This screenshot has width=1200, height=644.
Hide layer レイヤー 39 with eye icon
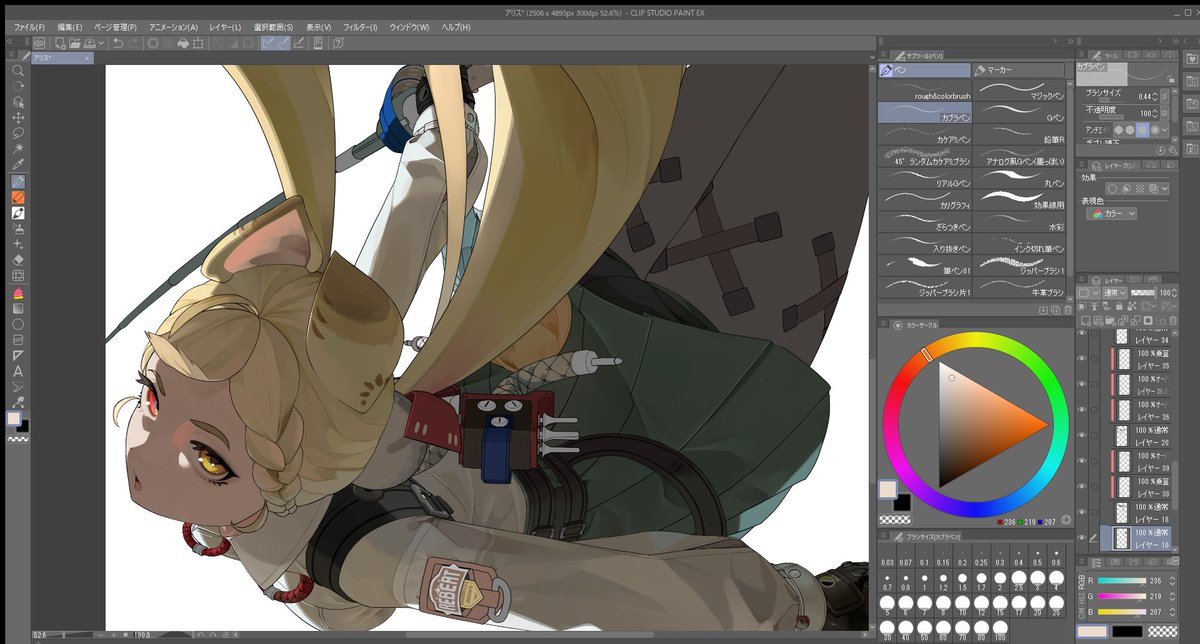pyautogui.click(x=1082, y=461)
